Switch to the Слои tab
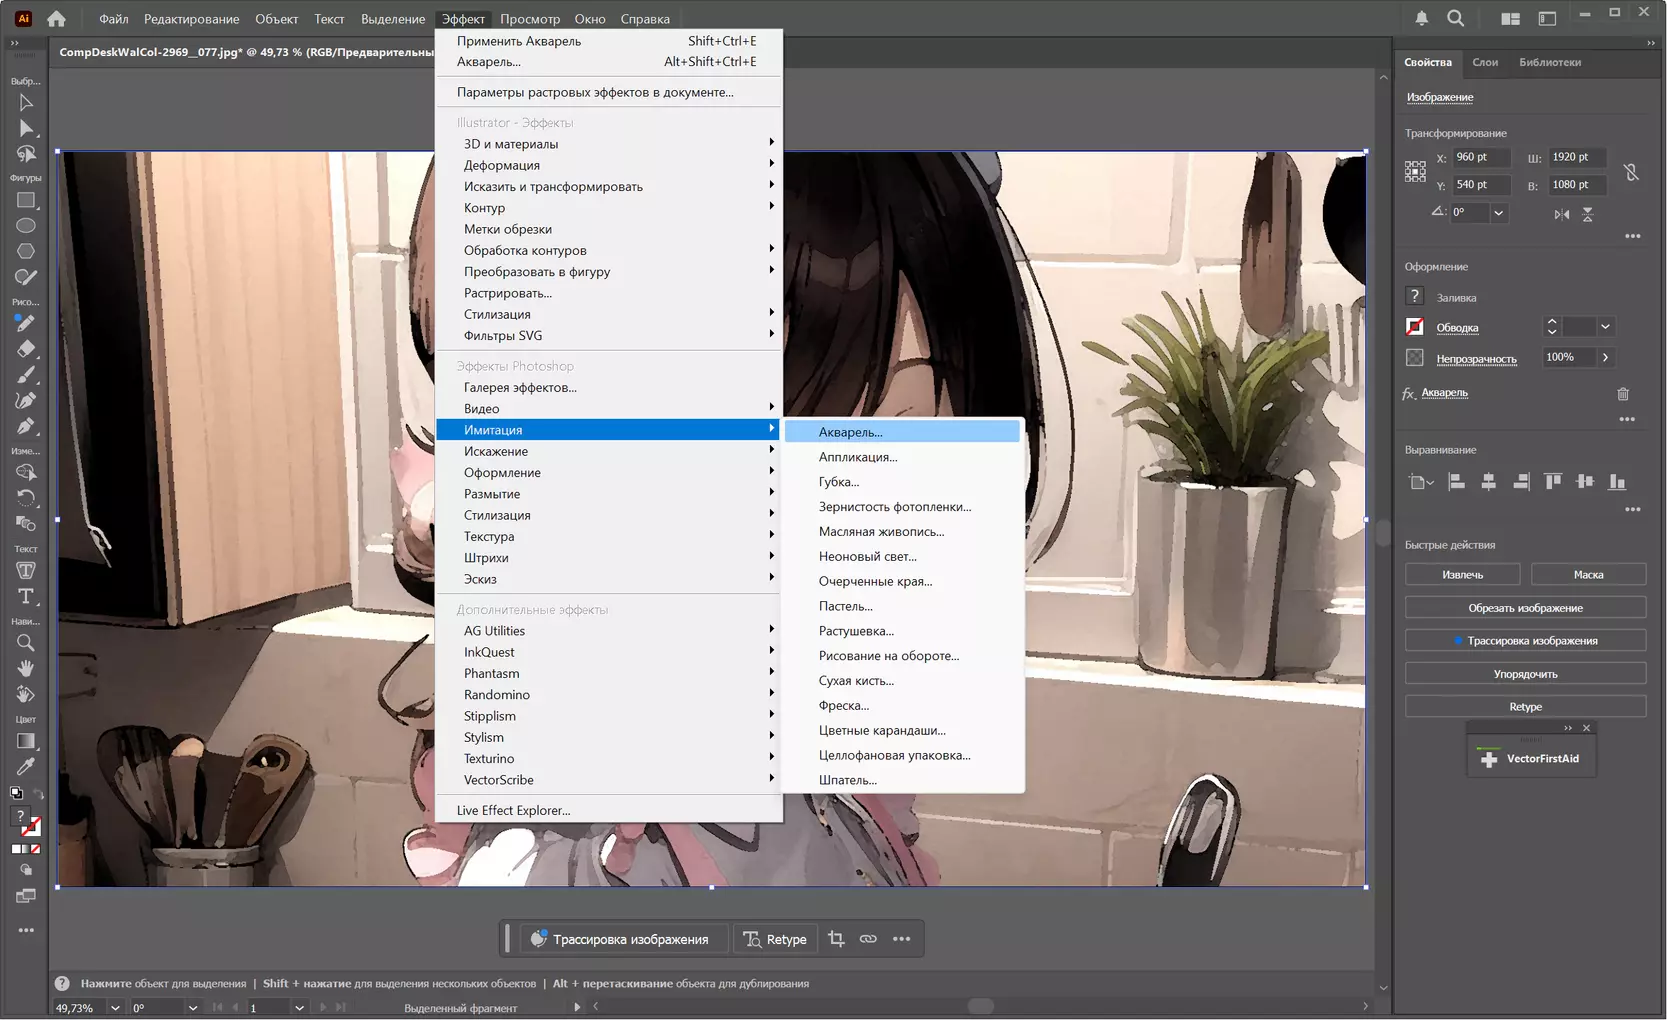This screenshot has width=1667, height=1020. point(1485,62)
